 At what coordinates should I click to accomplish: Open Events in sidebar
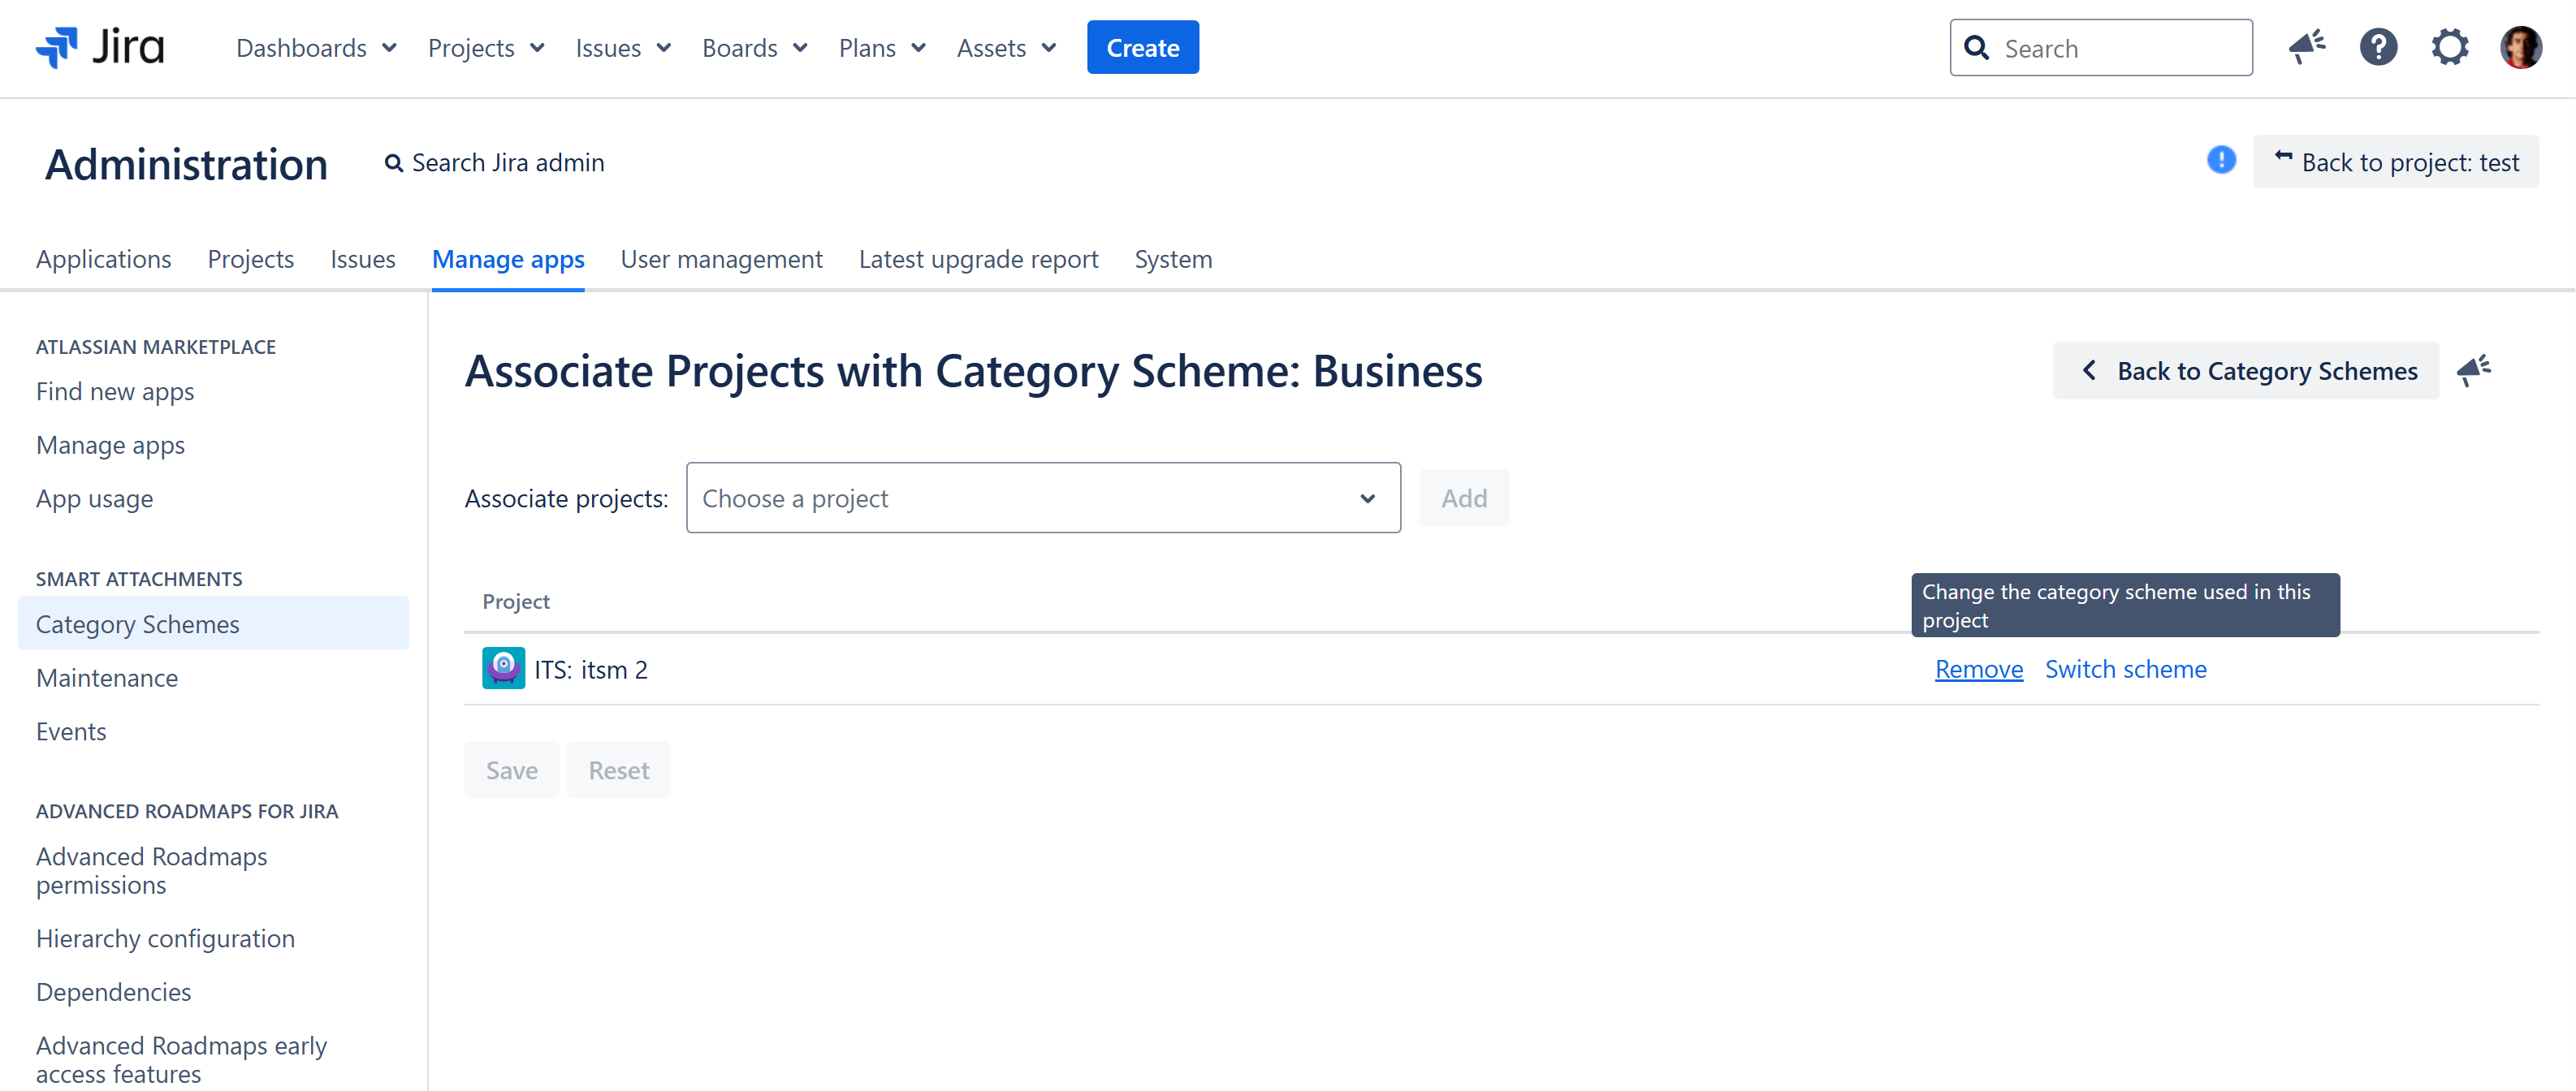pos(71,732)
